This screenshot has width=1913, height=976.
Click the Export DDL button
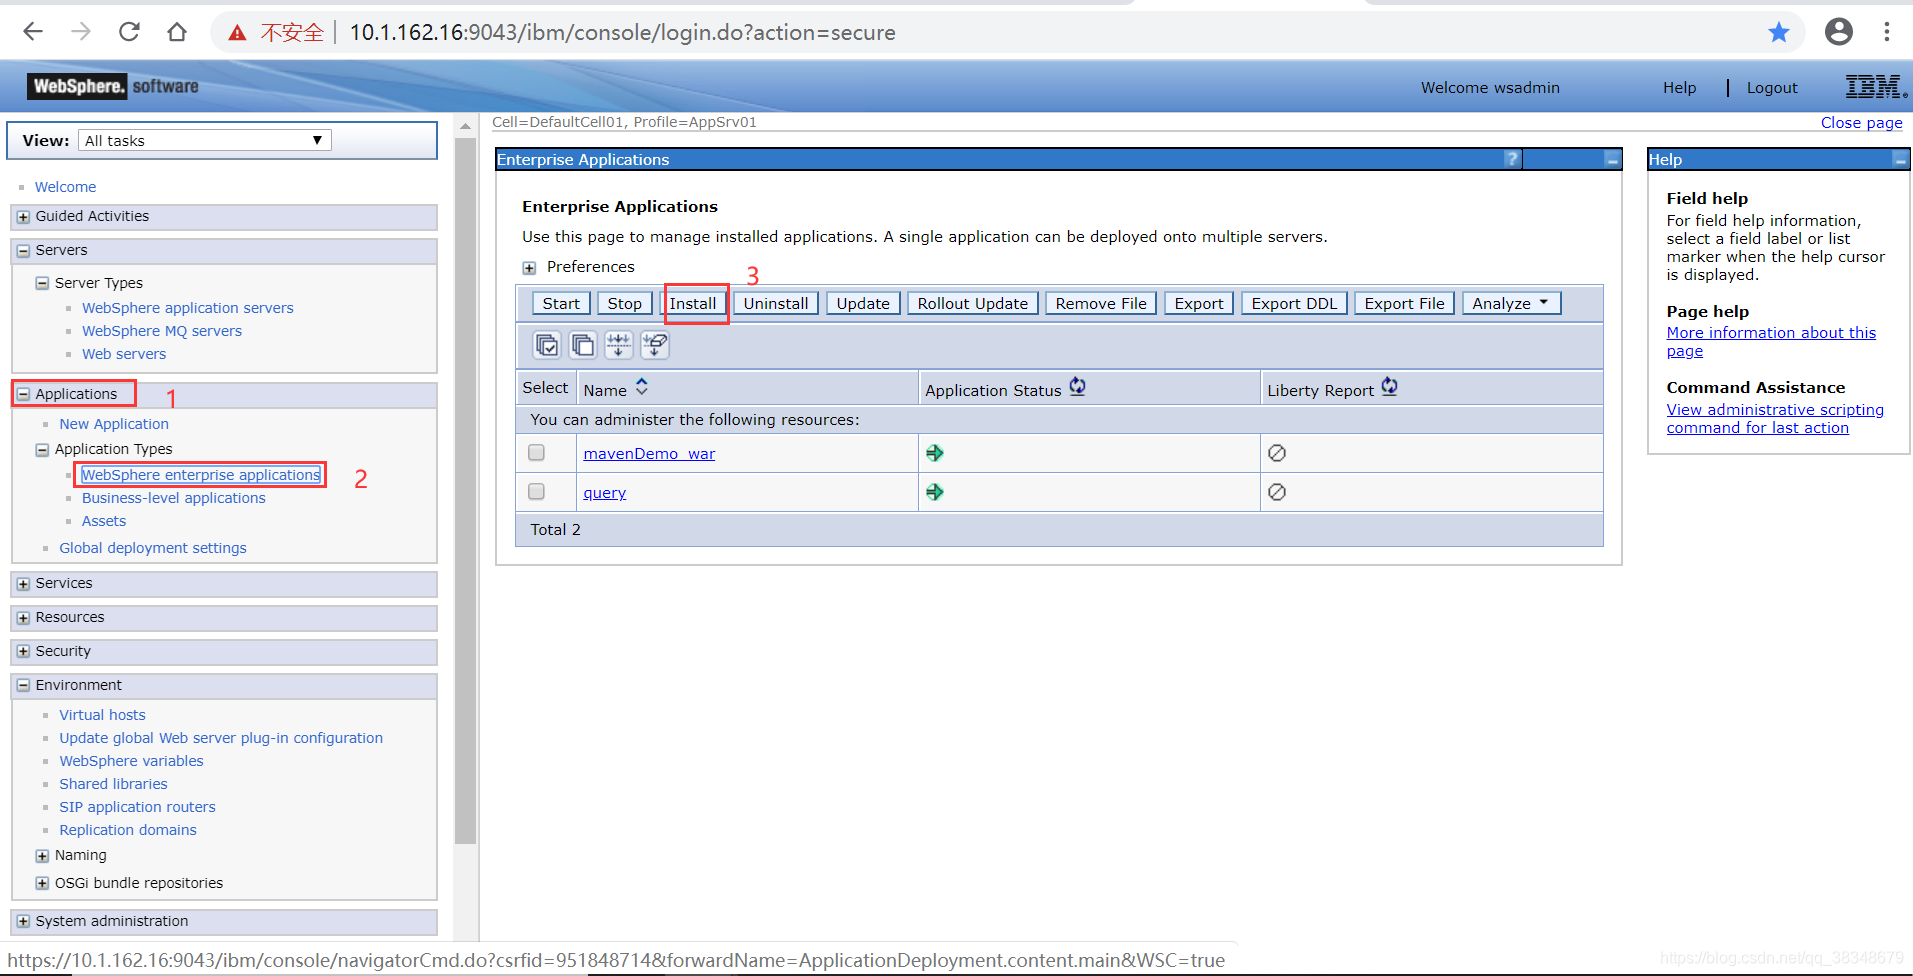click(1294, 303)
